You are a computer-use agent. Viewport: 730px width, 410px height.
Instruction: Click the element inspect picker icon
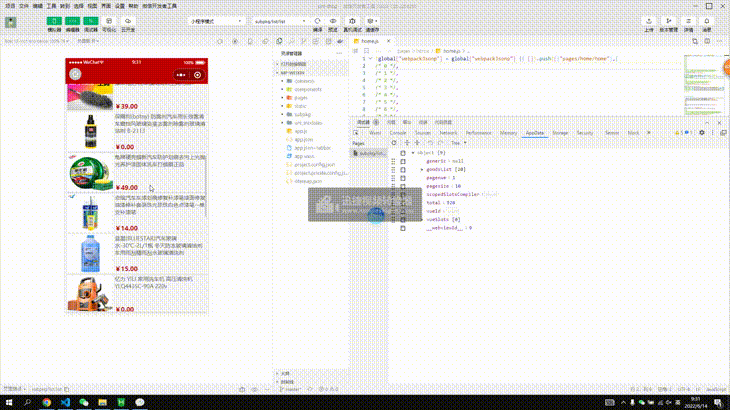click(356, 133)
